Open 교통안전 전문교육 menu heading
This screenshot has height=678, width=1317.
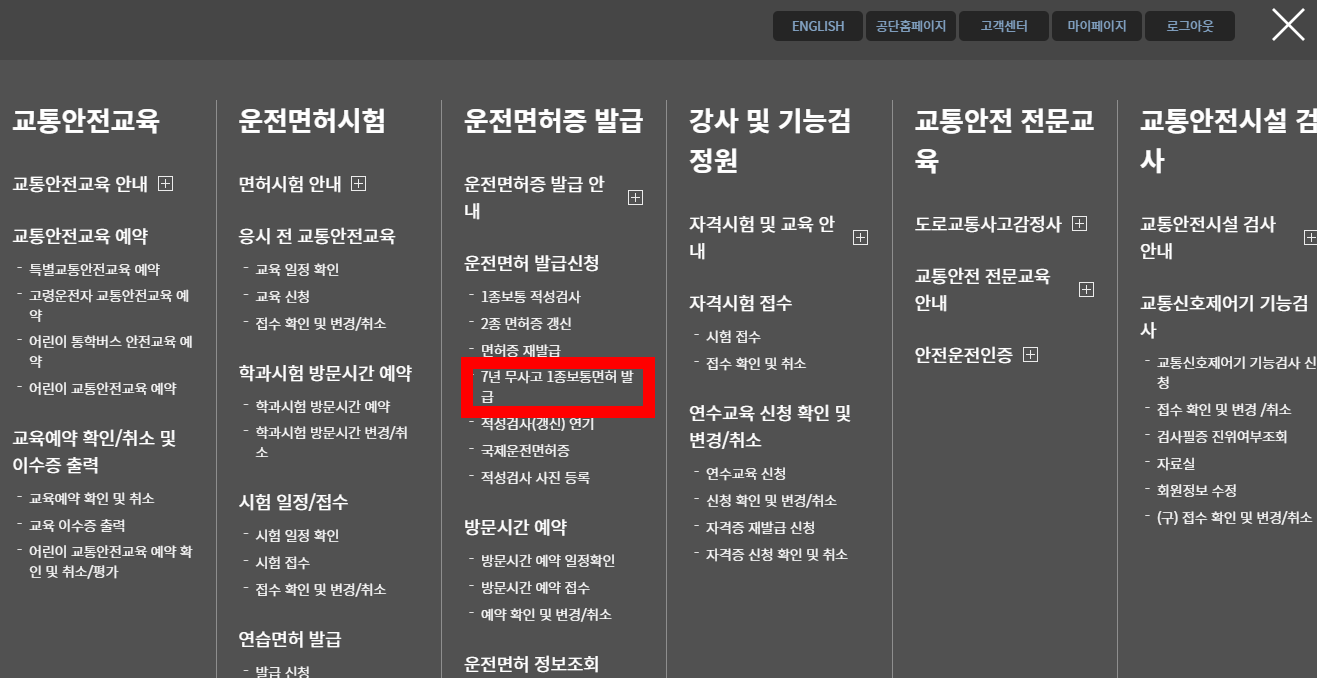pos(1004,140)
